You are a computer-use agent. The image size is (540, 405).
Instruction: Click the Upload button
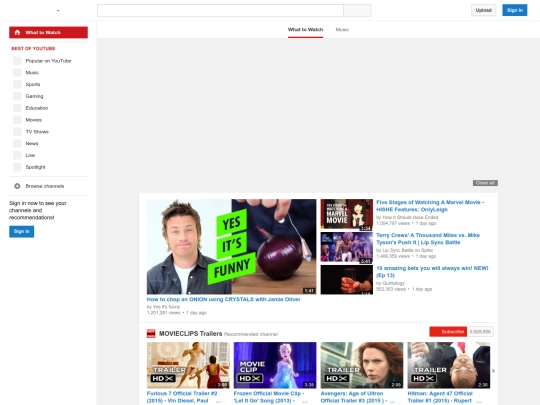click(484, 10)
